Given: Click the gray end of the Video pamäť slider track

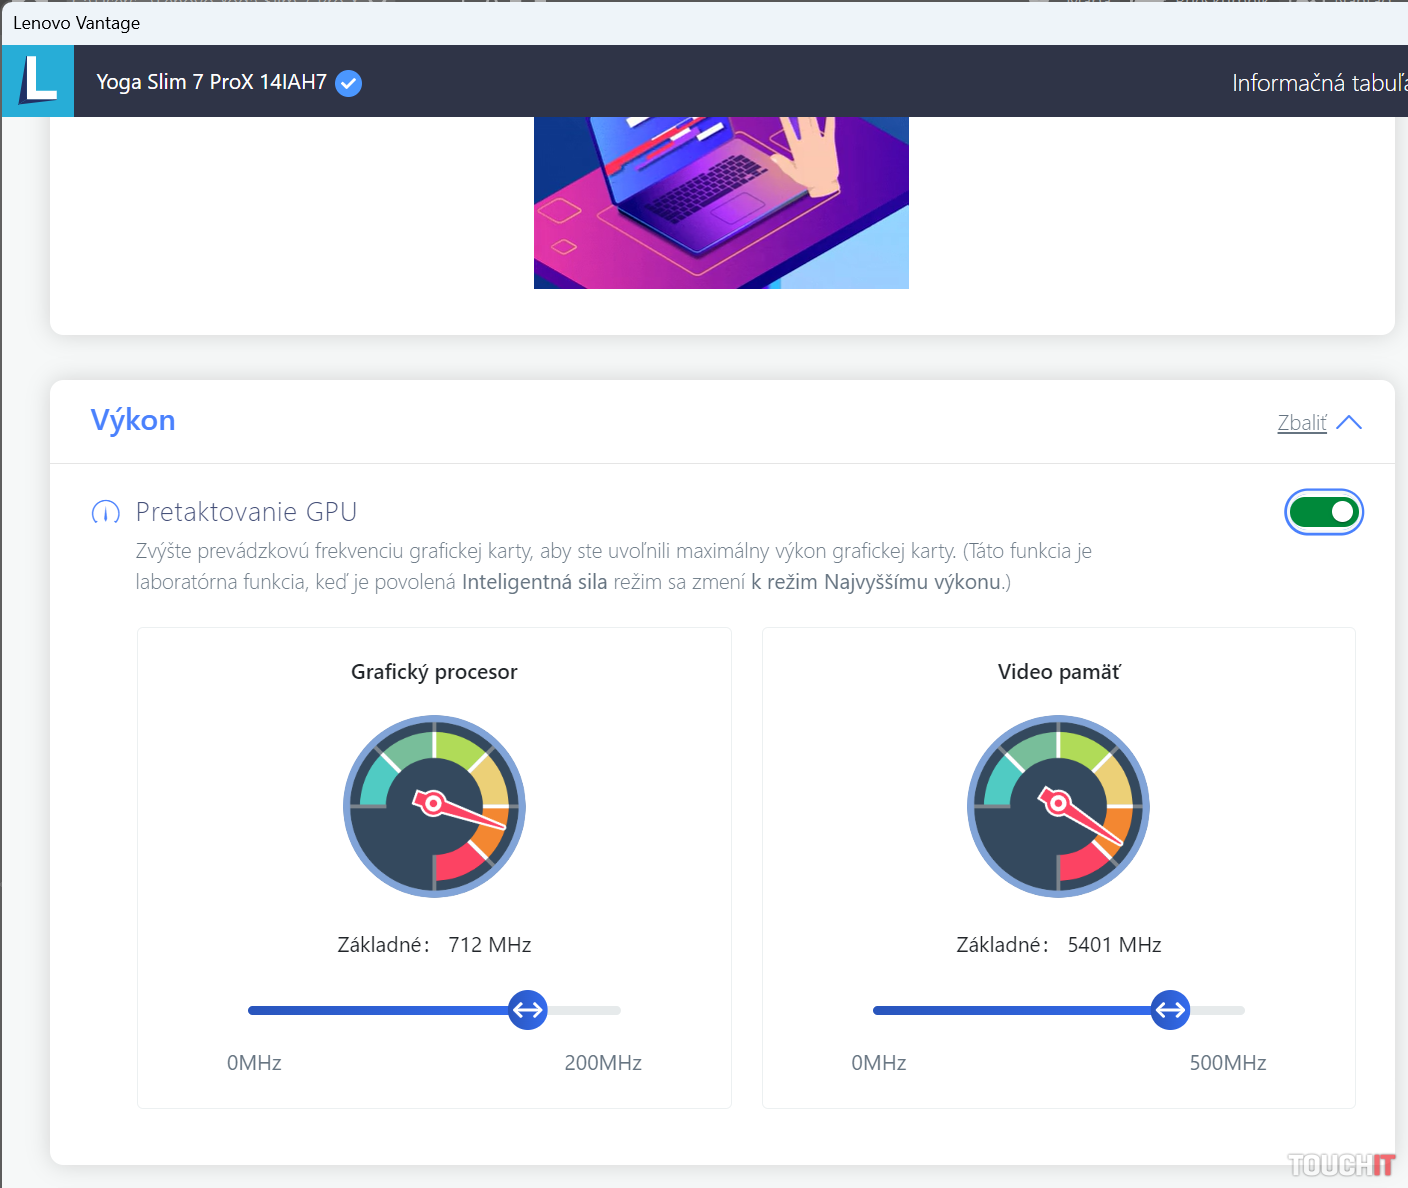Looking at the screenshot, I should 1220,1010.
